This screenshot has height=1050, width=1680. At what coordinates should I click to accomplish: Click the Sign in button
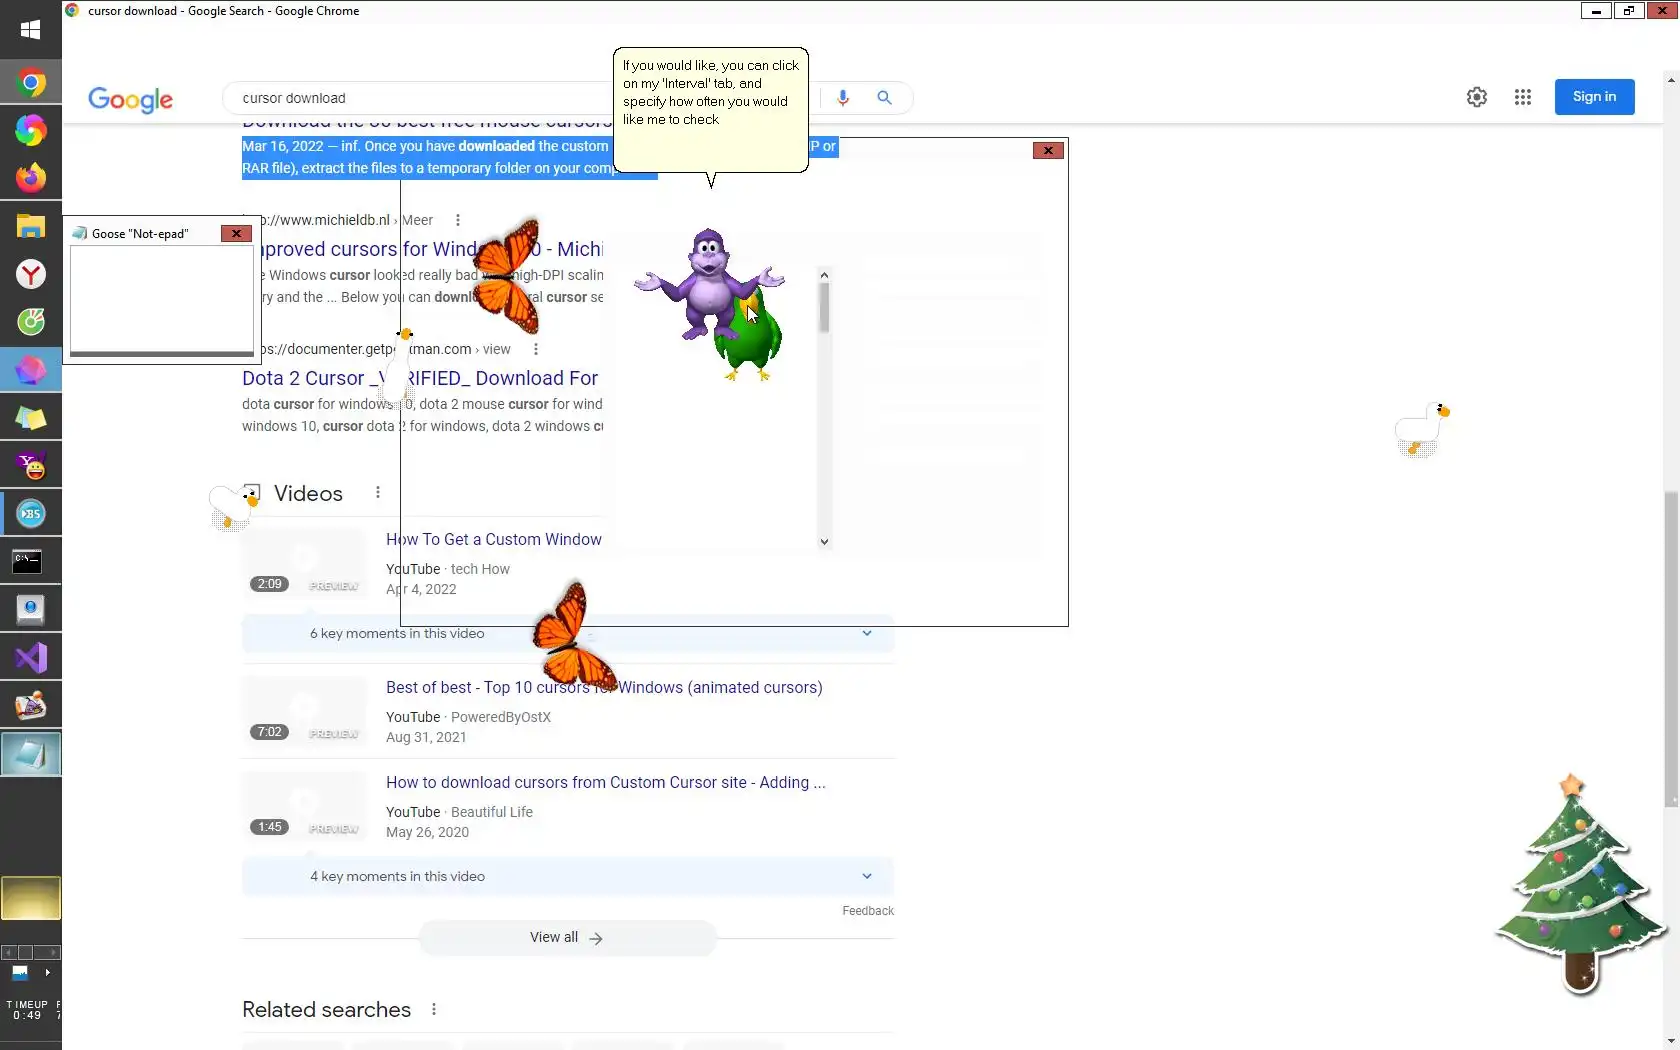click(1594, 97)
